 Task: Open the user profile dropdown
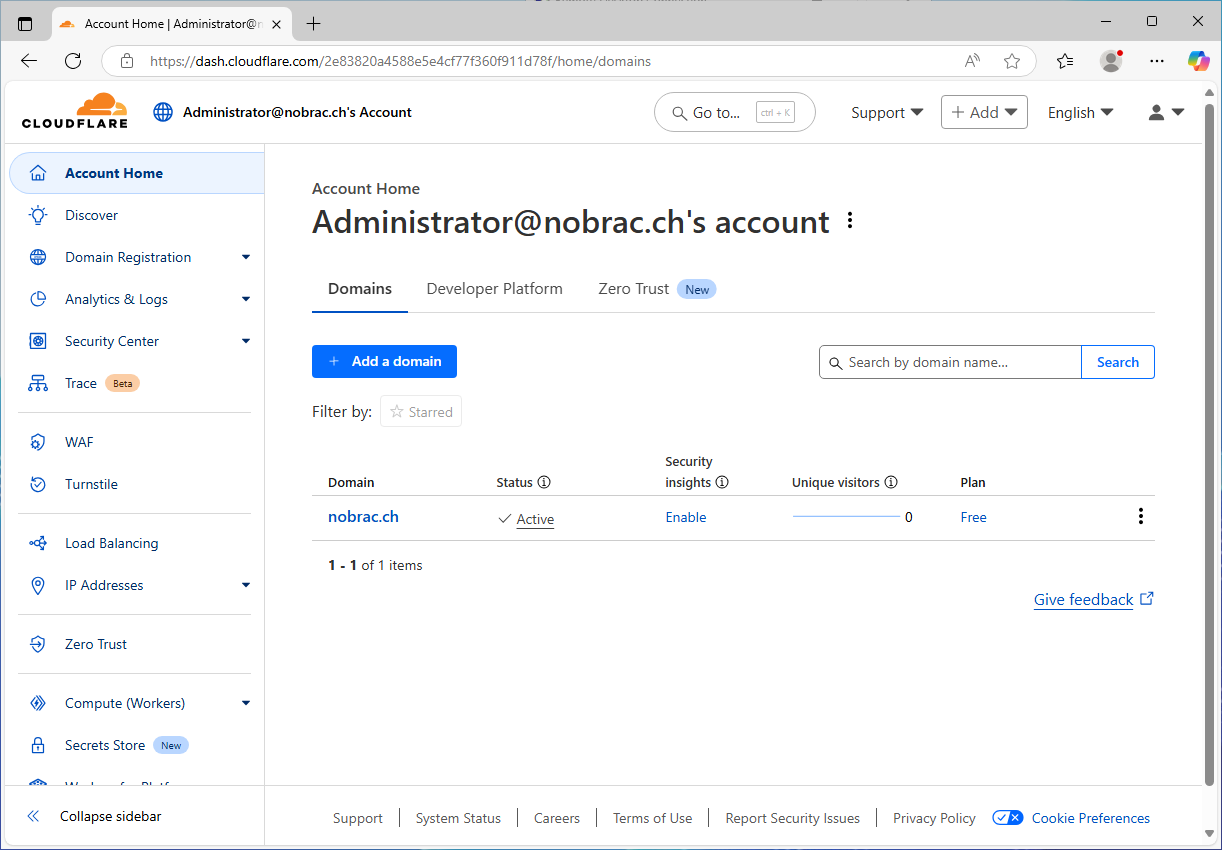pos(1166,113)
